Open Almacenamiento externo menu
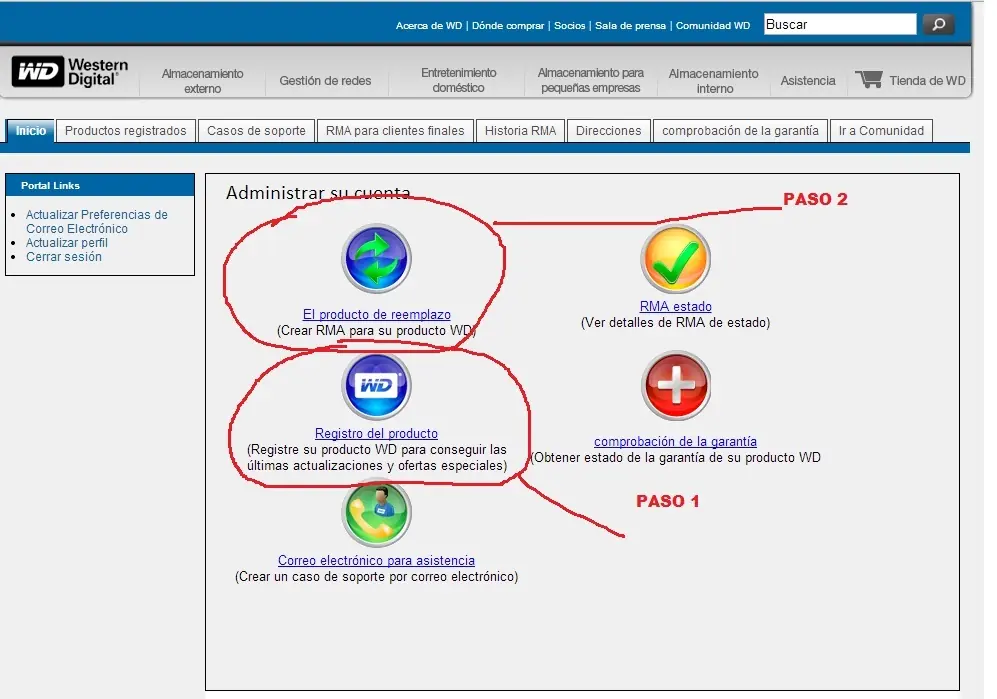 tap(202, 81)
